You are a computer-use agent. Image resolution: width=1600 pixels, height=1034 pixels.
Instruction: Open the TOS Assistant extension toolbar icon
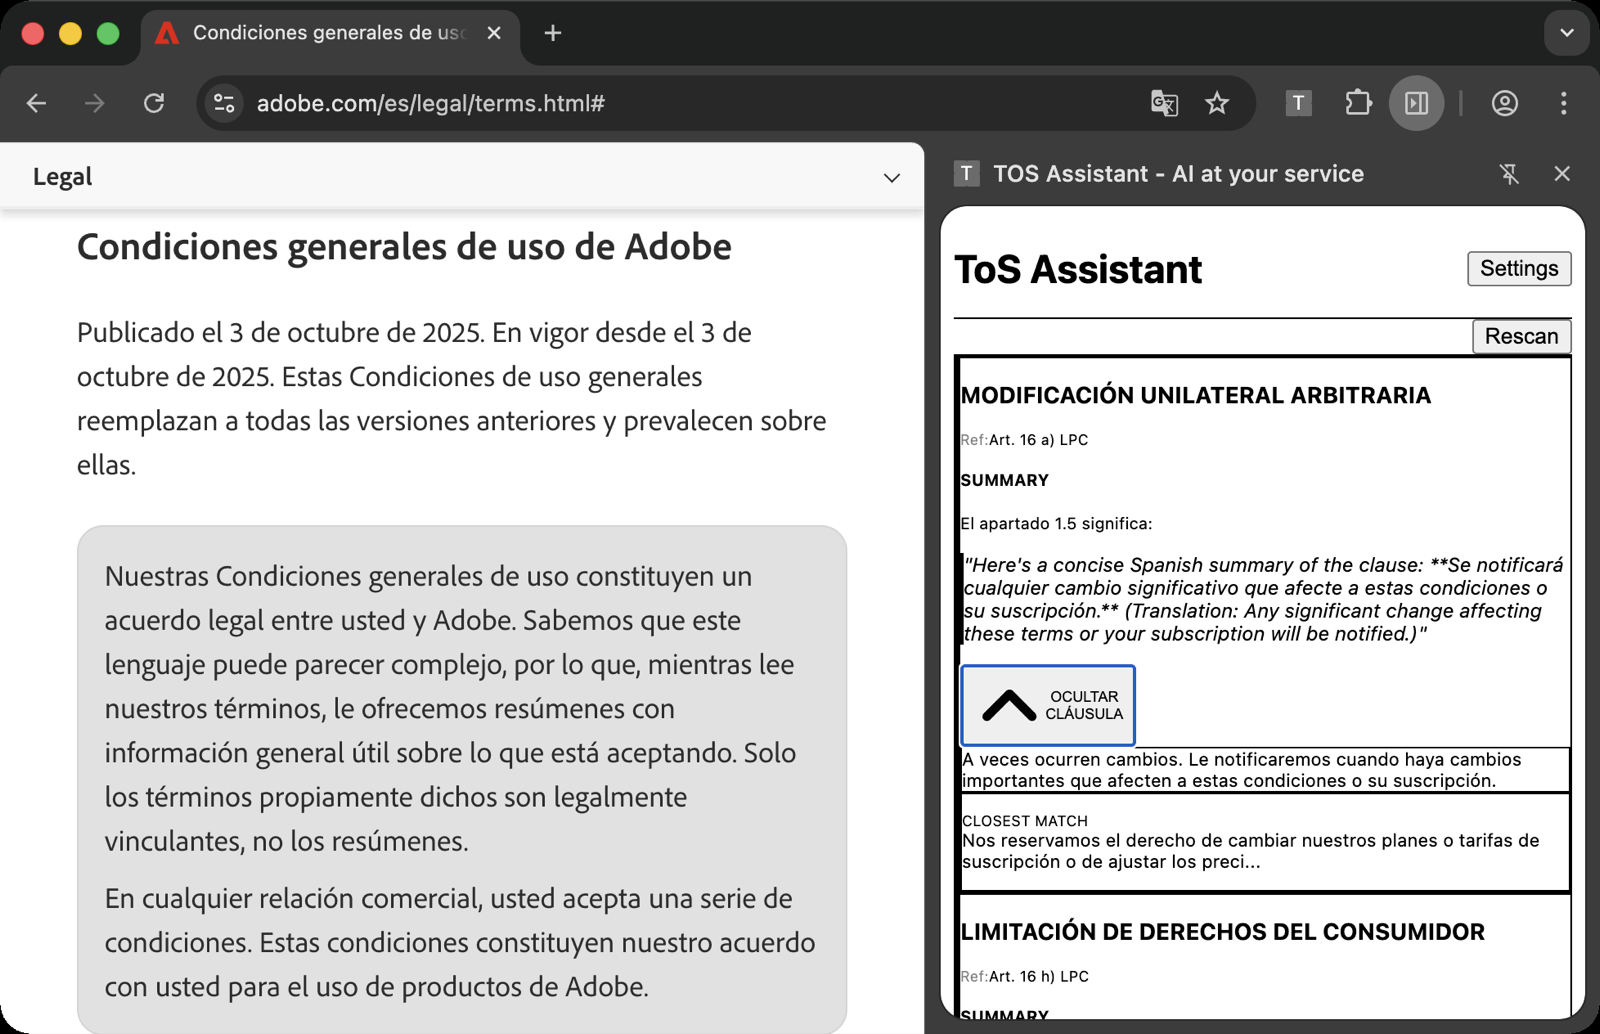tap(1298, 103)
